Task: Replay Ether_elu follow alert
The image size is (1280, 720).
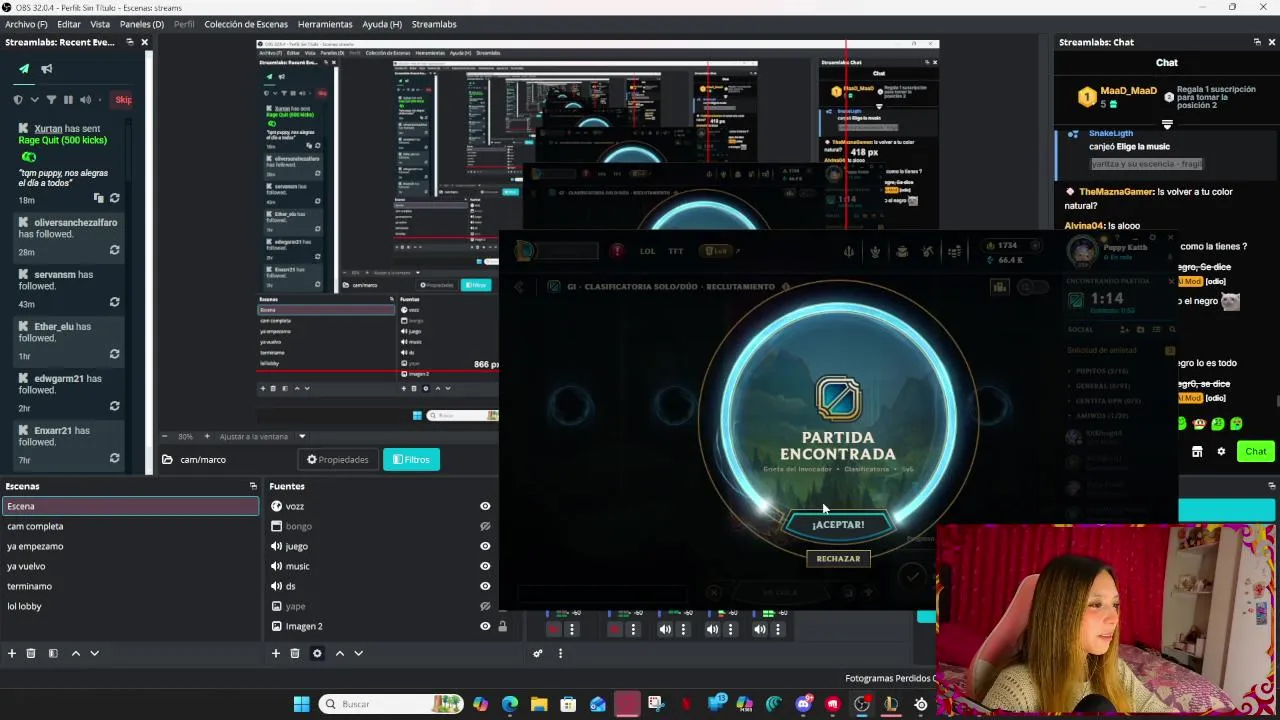Action: [x=114, y=354]
